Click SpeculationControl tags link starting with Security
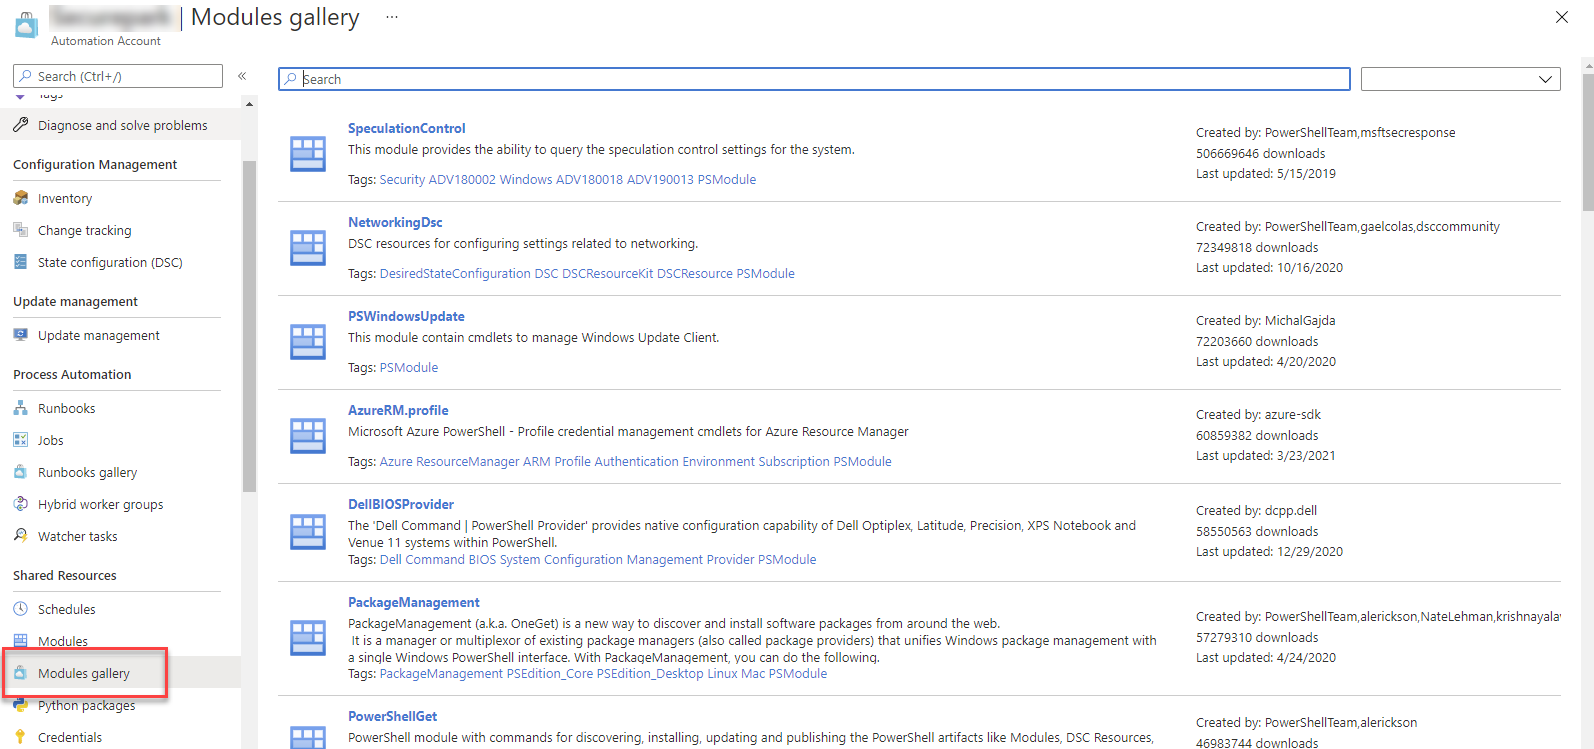1594x749 pixels. pos(568,179)
